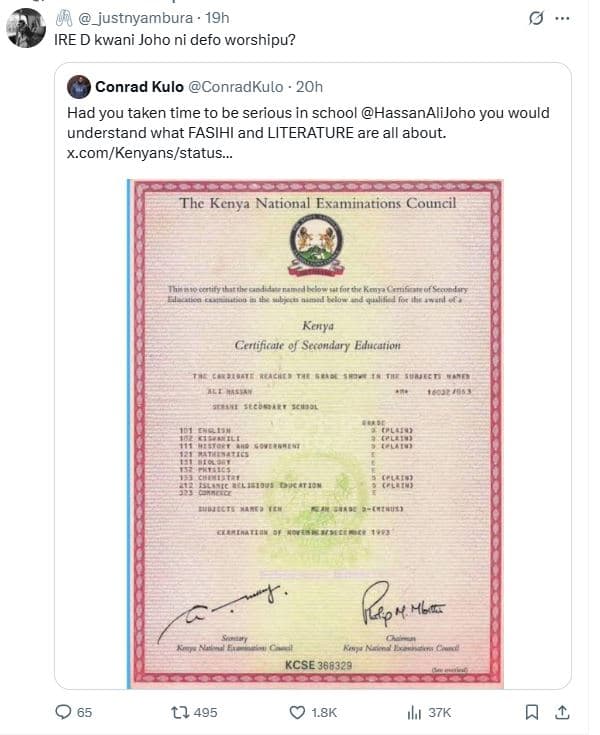
Task: Click Conrad Kulo's small avatar
Action: tap(79, 86)
